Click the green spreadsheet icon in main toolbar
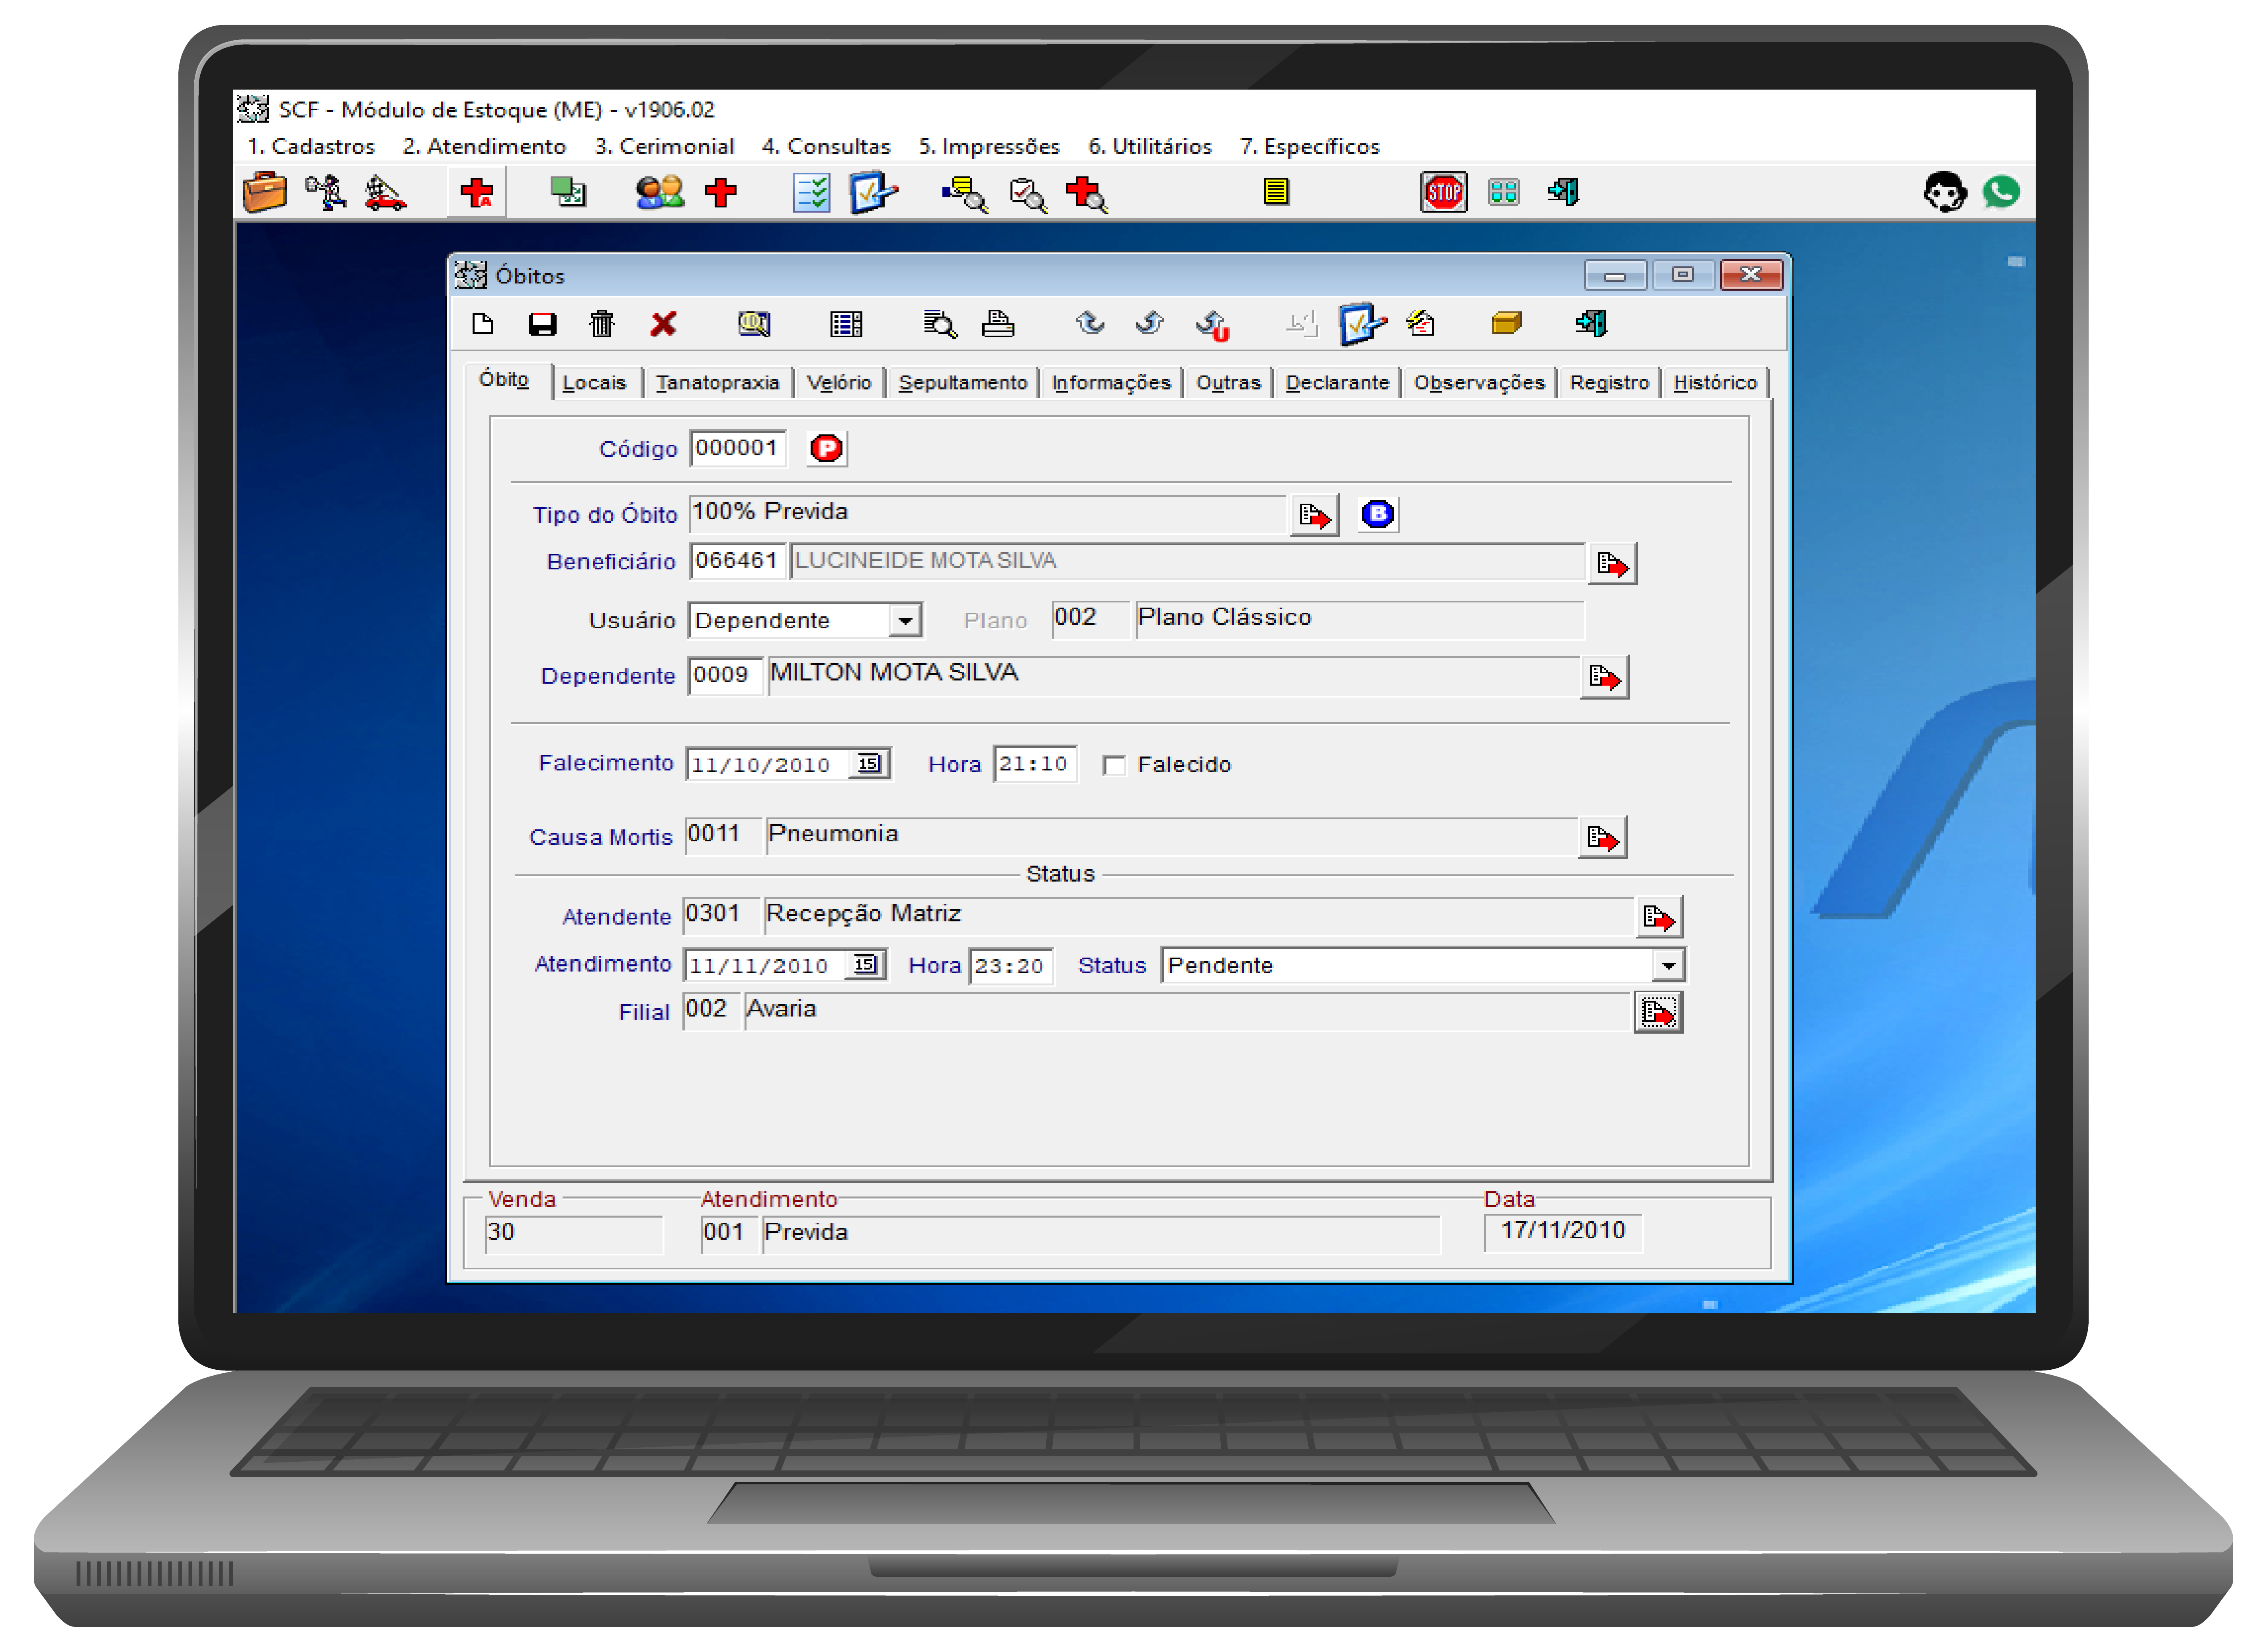Image resolution: width=2267 pixels, height=1652 pixels. 568,192
